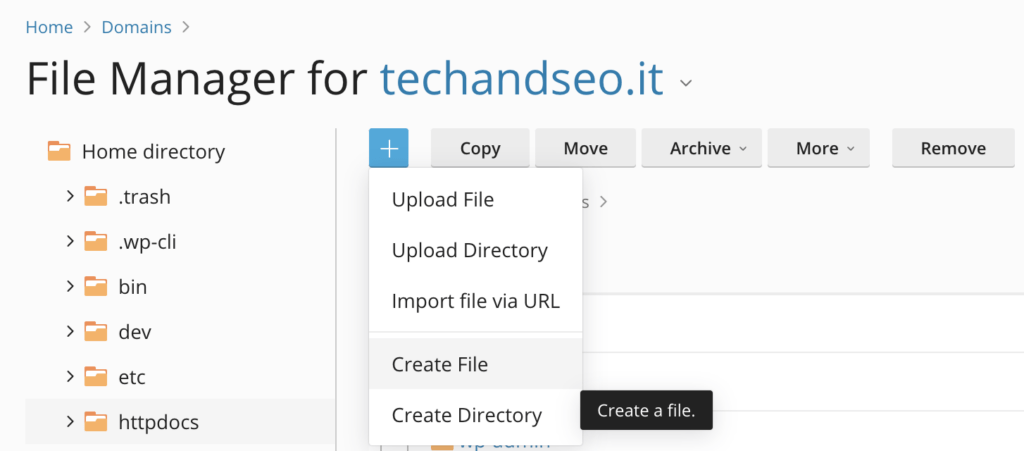Screen dimensions: 1024x451
Task: Select the httpdocs folder label
Action: click(x=159, y=422)
